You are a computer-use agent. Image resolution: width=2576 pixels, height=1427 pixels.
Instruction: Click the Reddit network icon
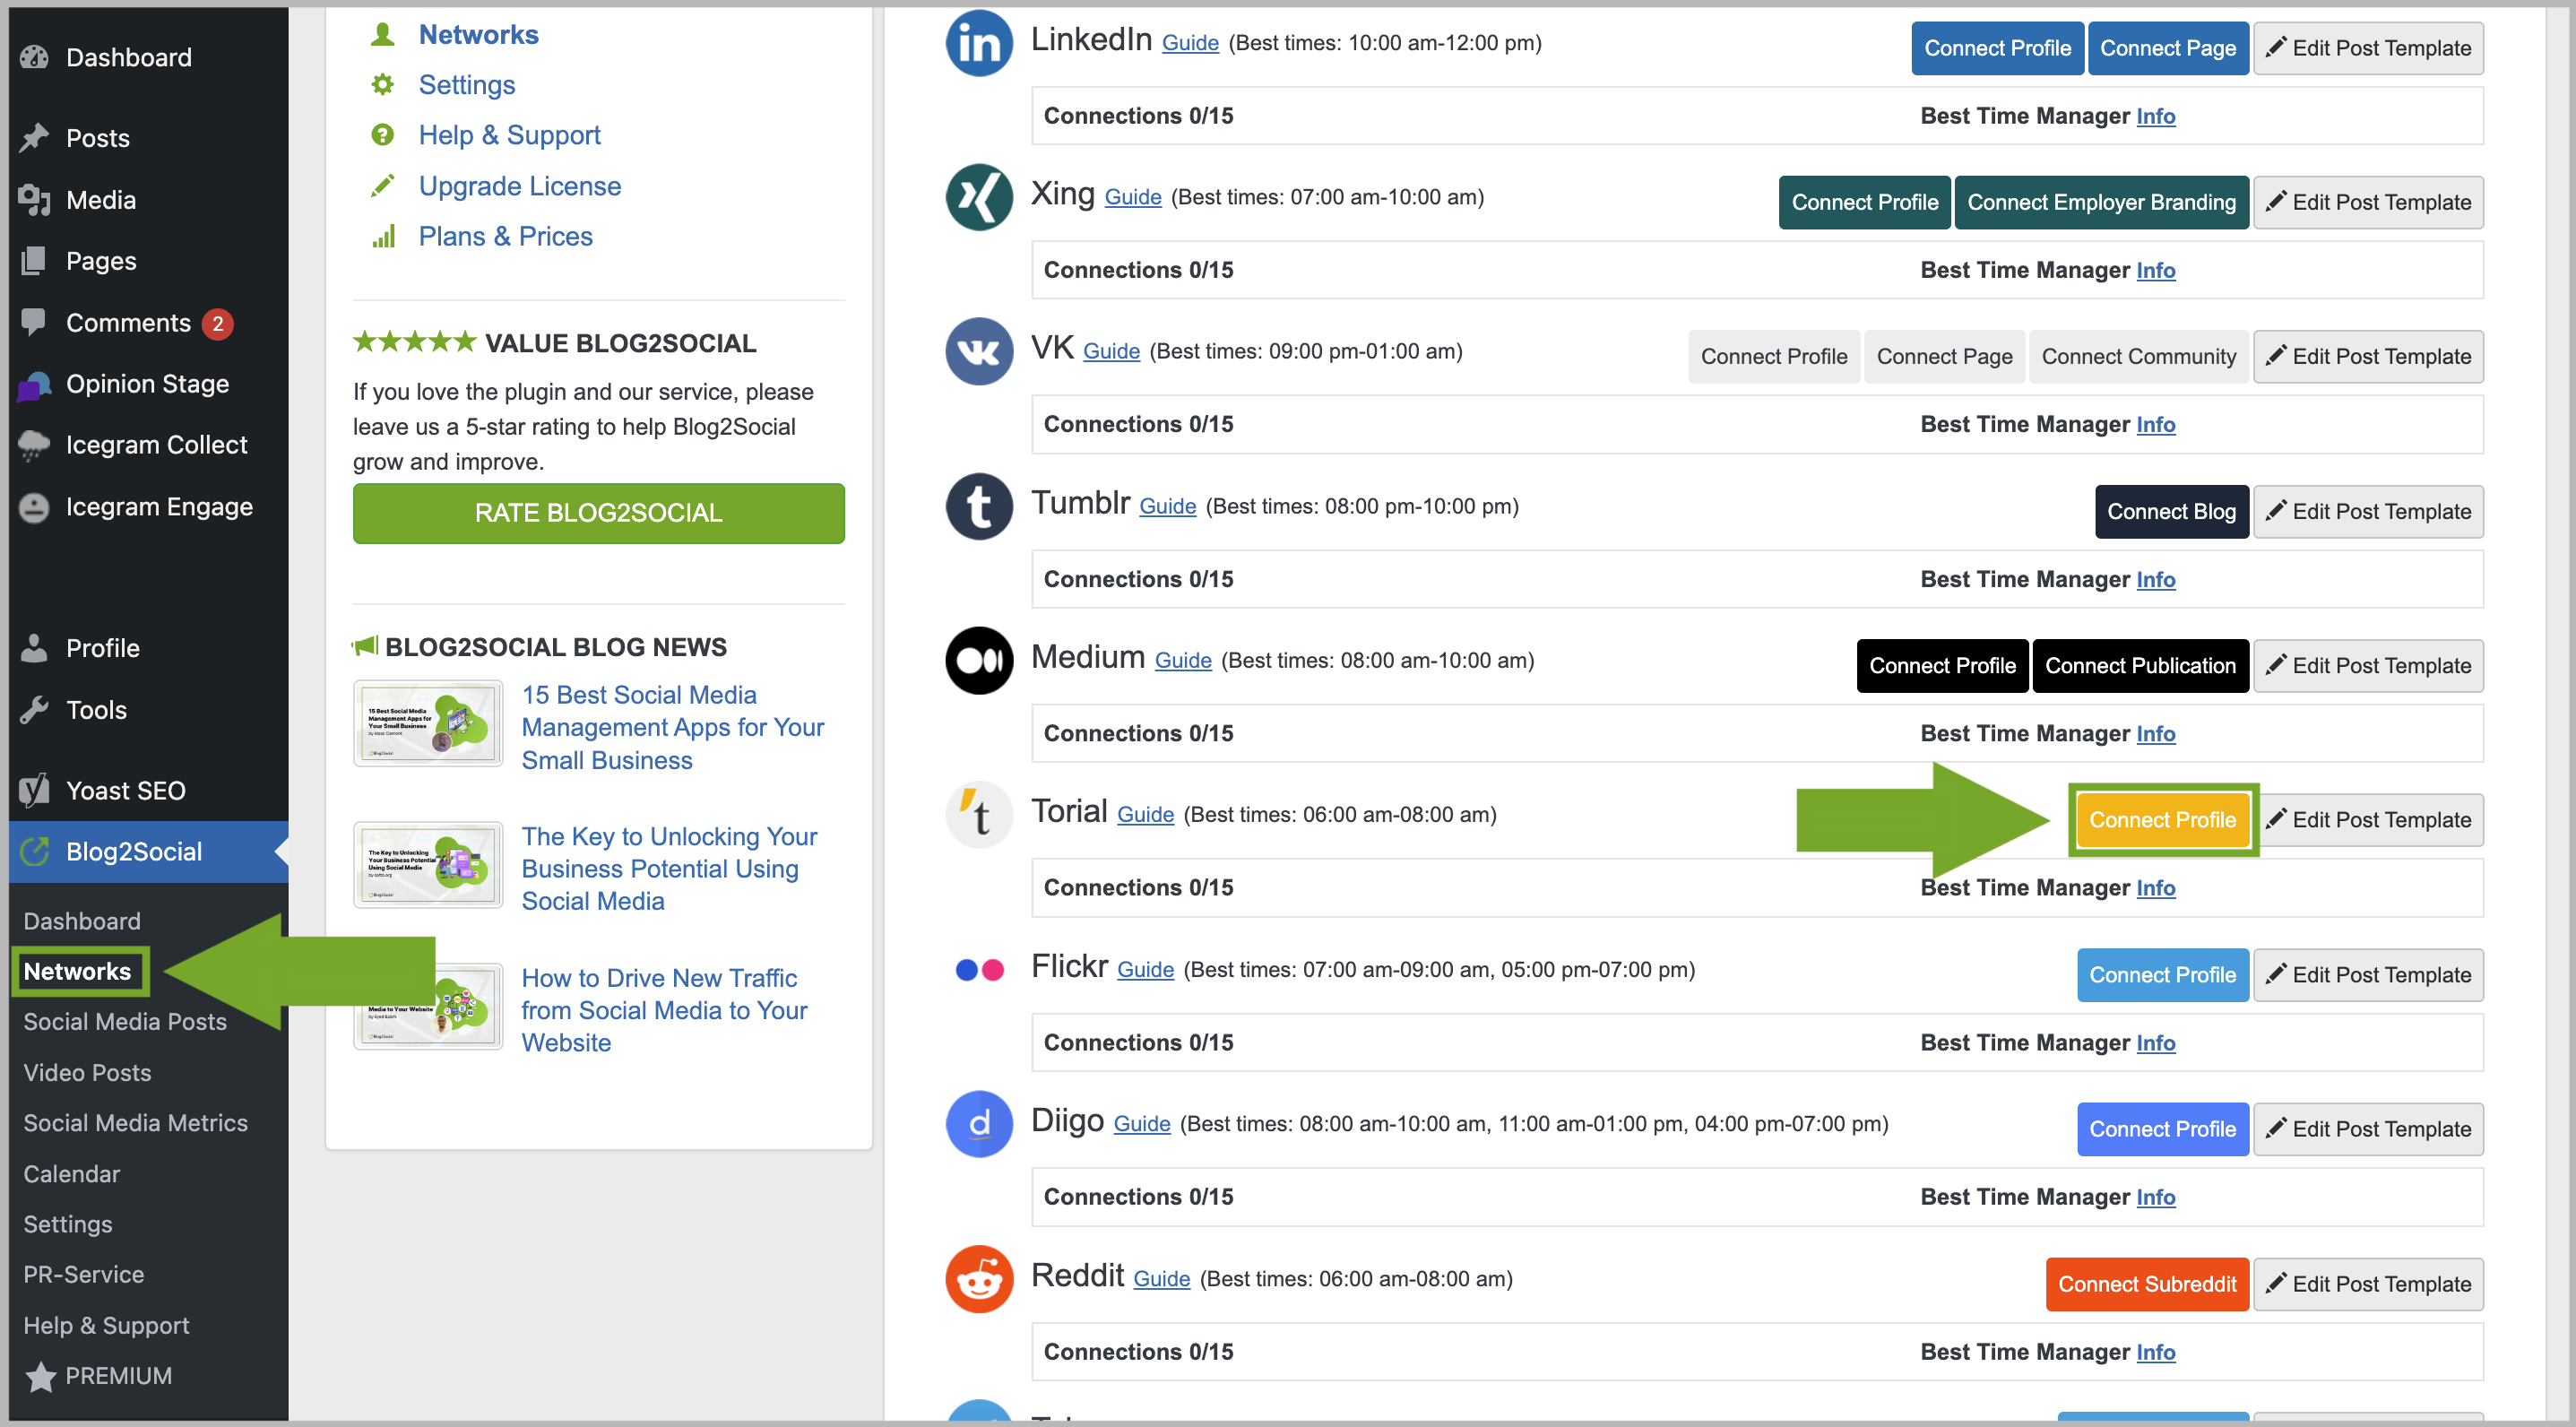tap(978, 1278)
